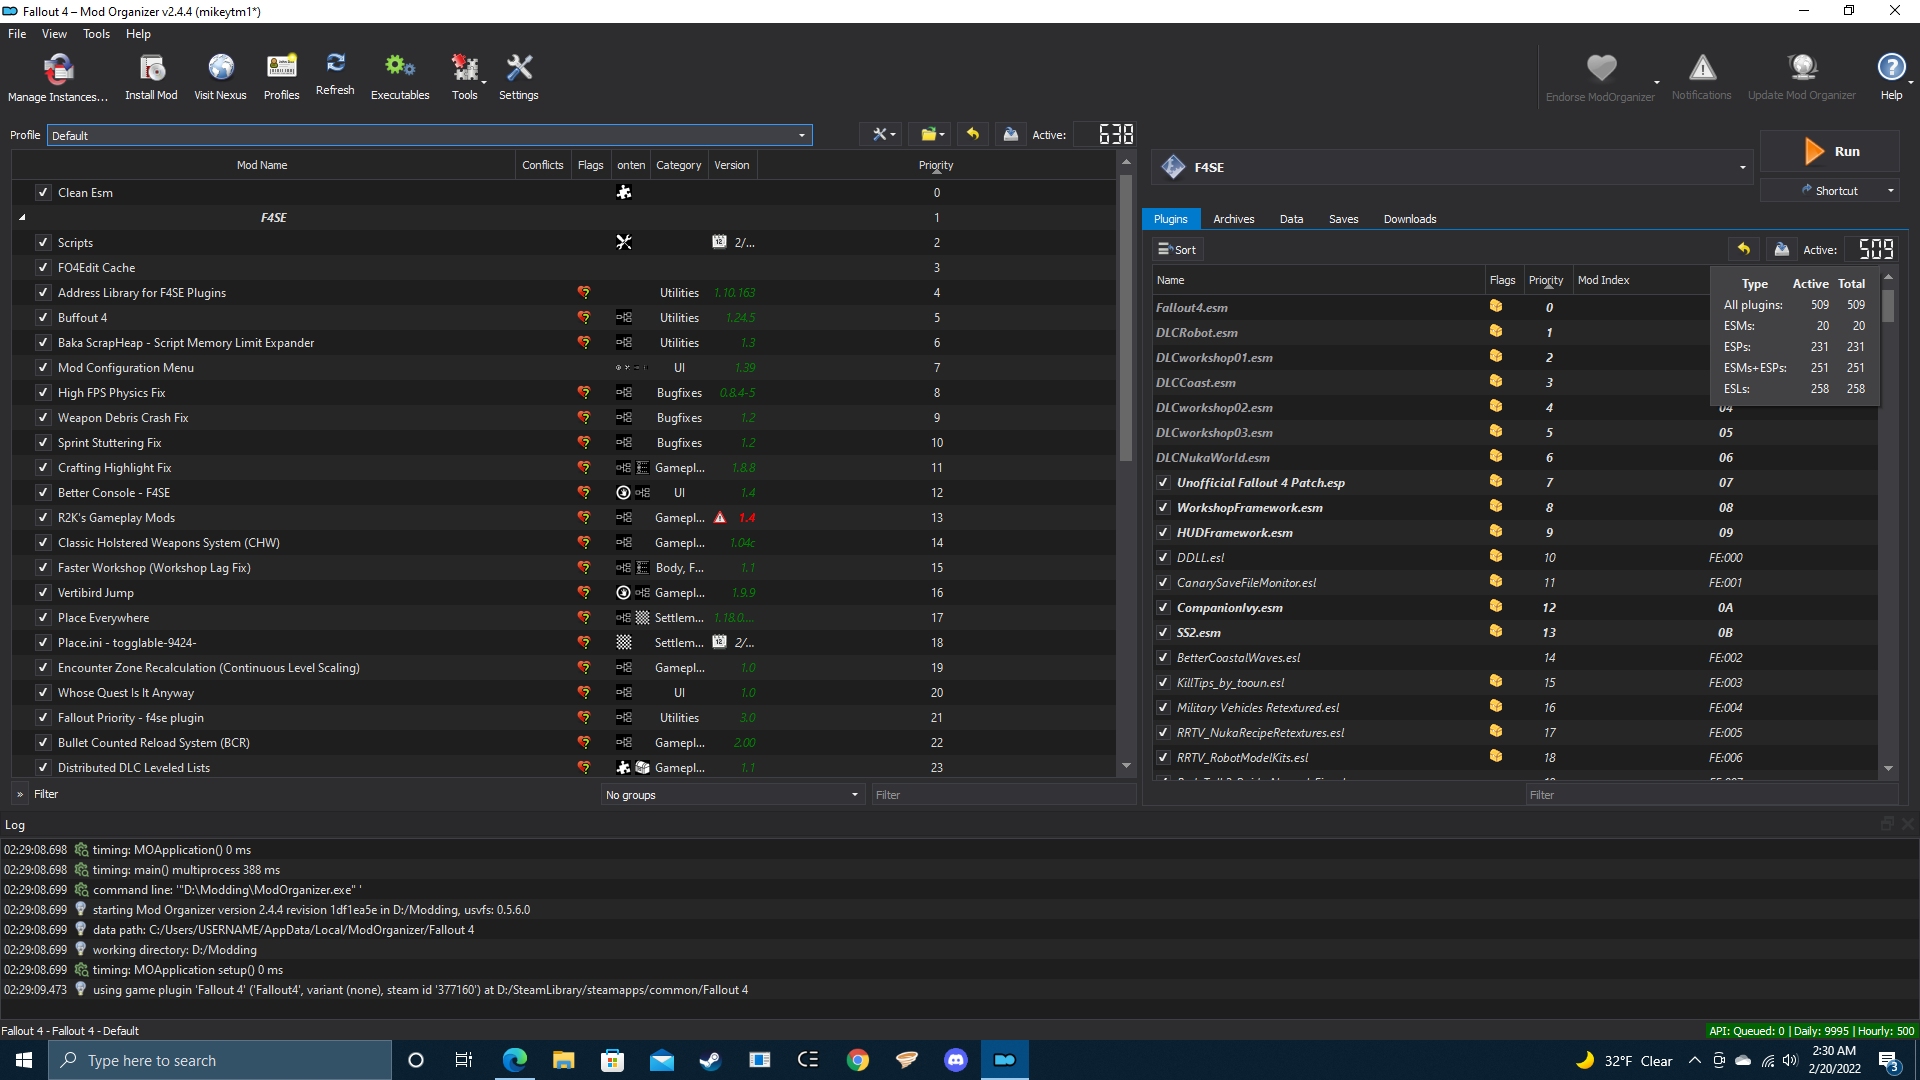Open the File menu

[17, 34]
